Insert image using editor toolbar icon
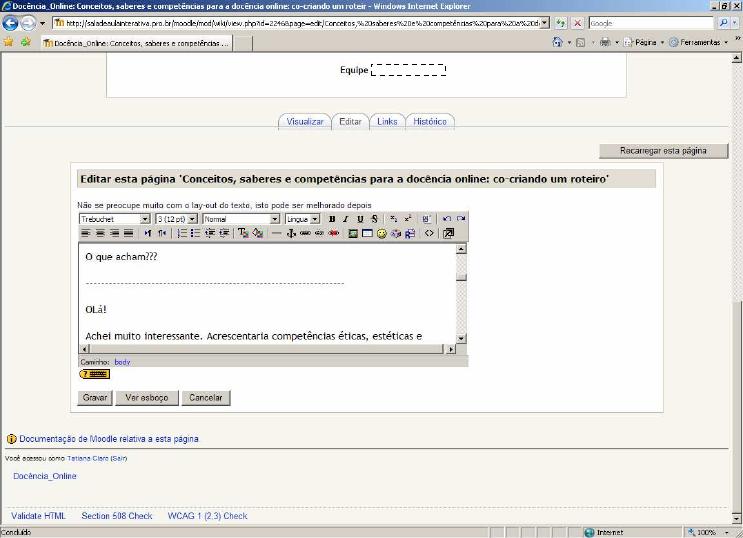The width and height of the screenshot is (743, 538). 353,233
